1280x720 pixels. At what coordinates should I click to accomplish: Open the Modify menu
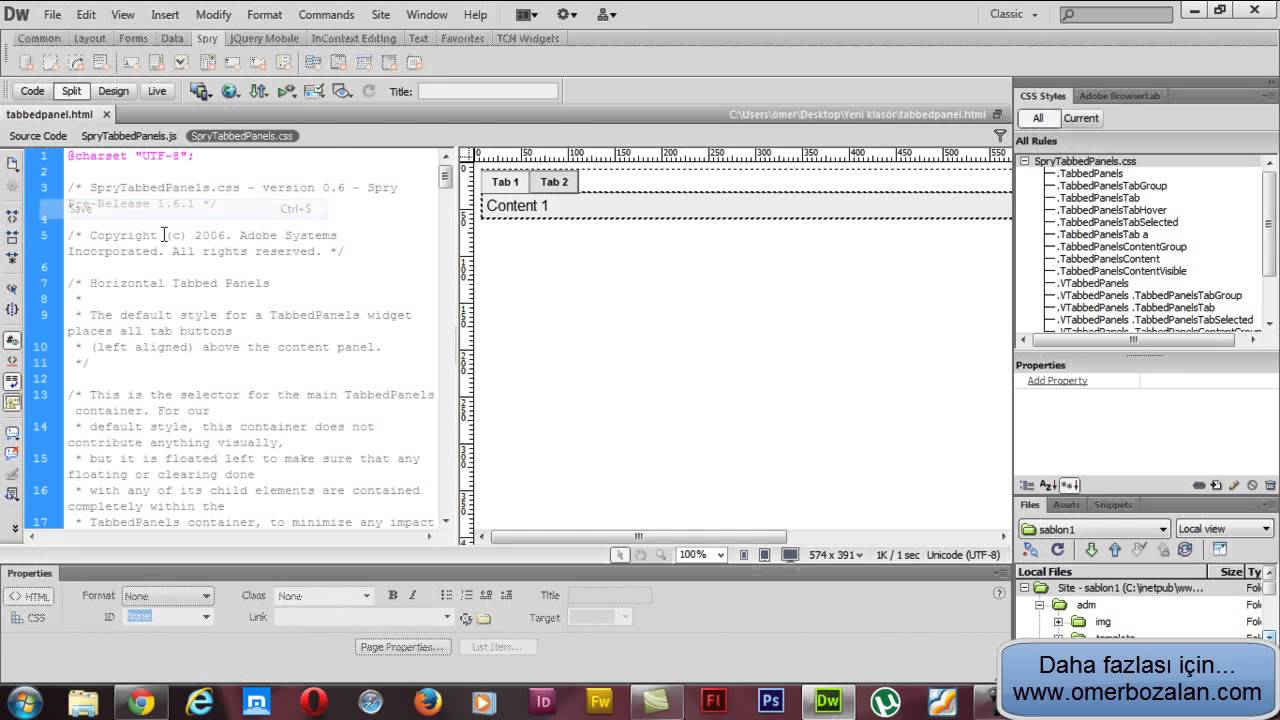click(213, 15)
